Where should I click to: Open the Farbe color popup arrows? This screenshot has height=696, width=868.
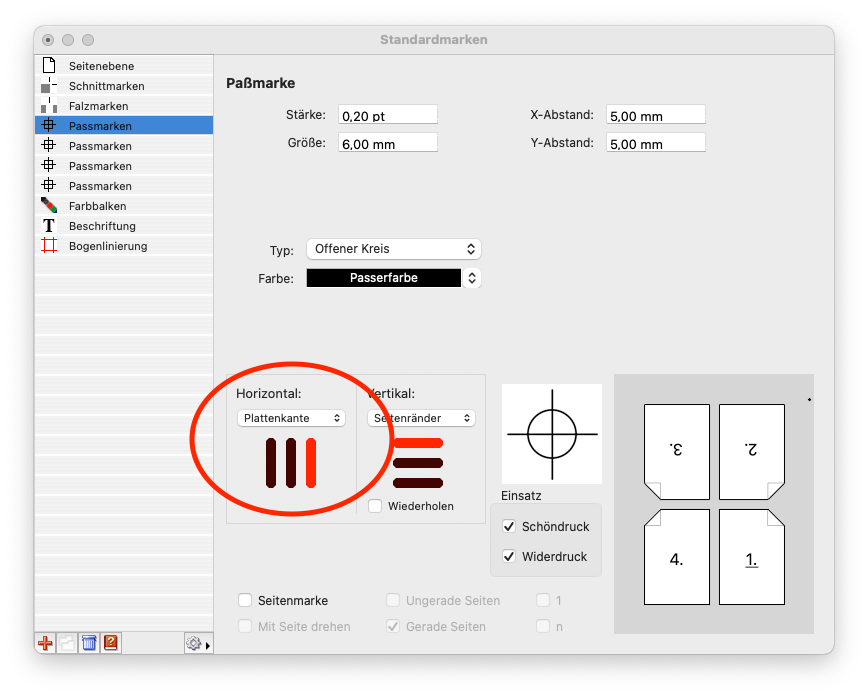[x=472, y=277]
